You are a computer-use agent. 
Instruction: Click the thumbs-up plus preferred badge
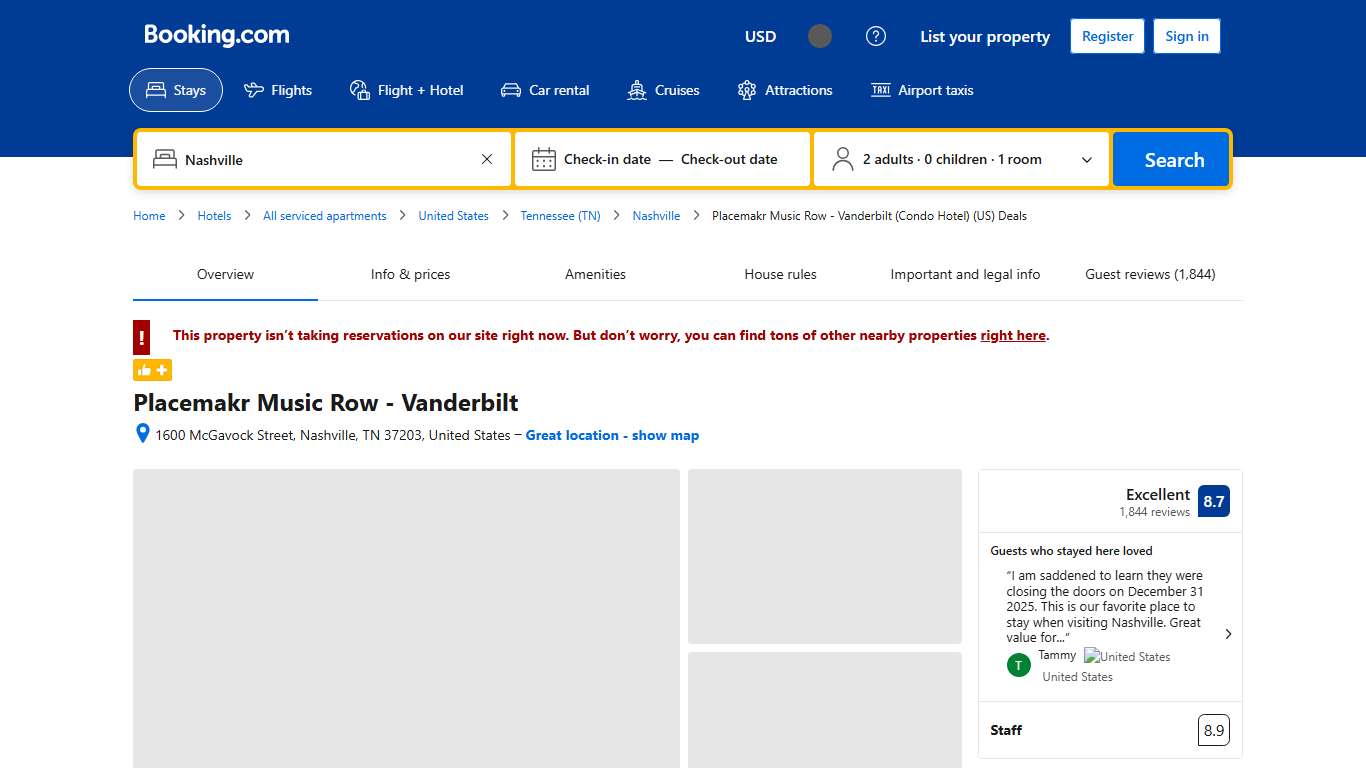click(x=152, y=370)
